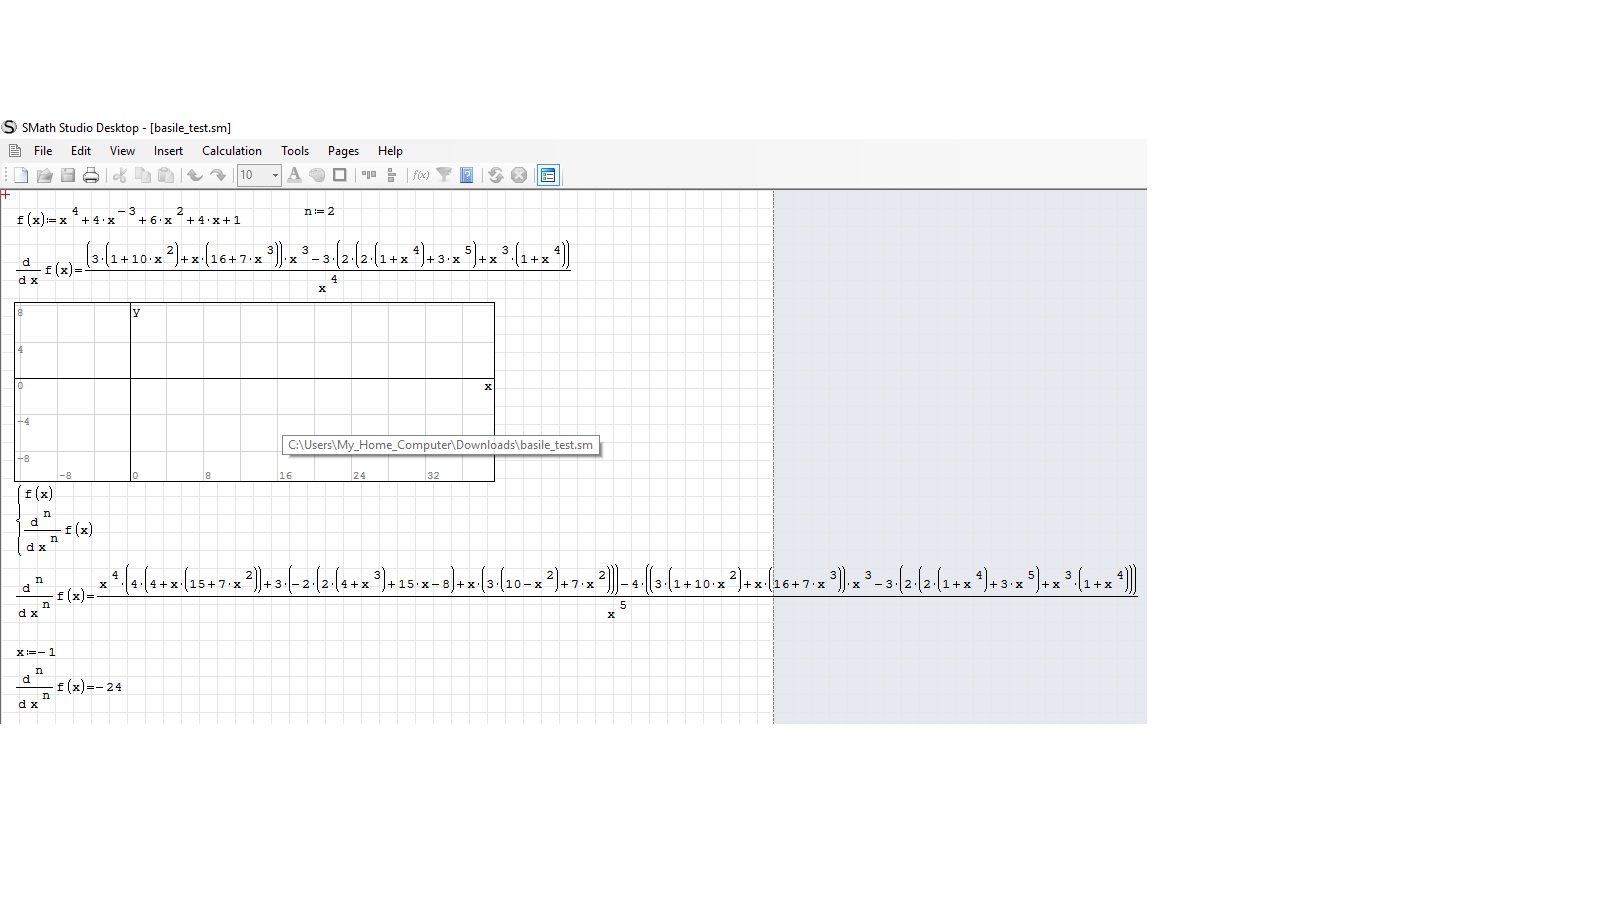
Task: Recalculate the worksheet with the refresh icon
Action: (496, 175)
